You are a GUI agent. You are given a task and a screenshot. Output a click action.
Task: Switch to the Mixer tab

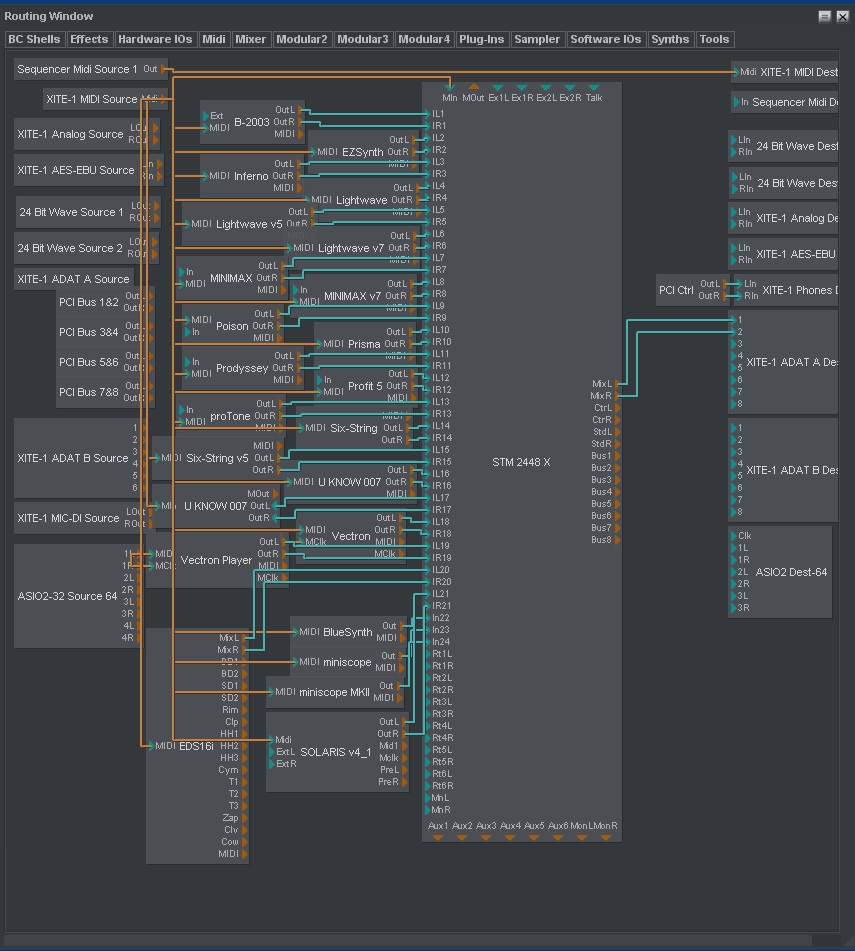tap(251, 39)
